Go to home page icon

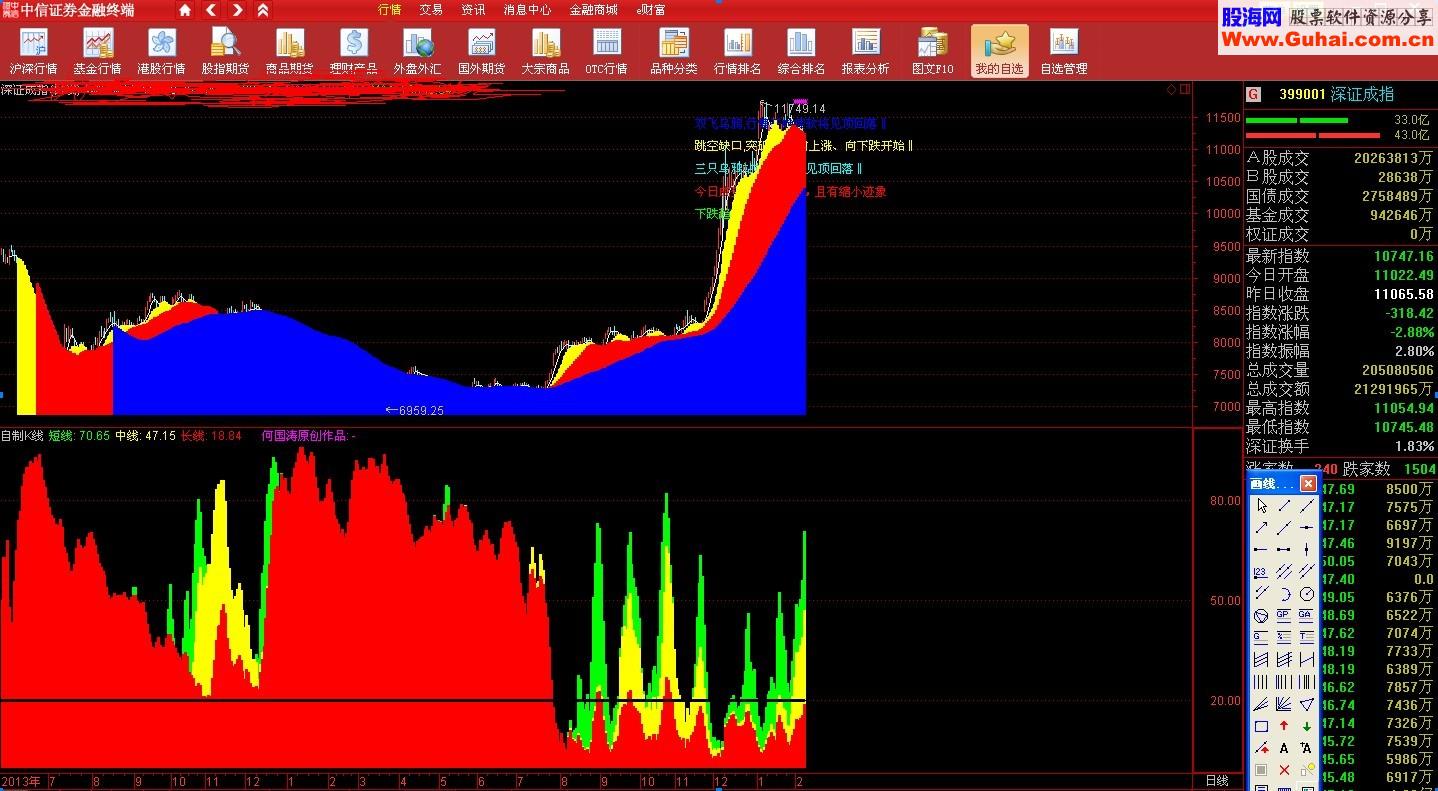pos(185,10)
